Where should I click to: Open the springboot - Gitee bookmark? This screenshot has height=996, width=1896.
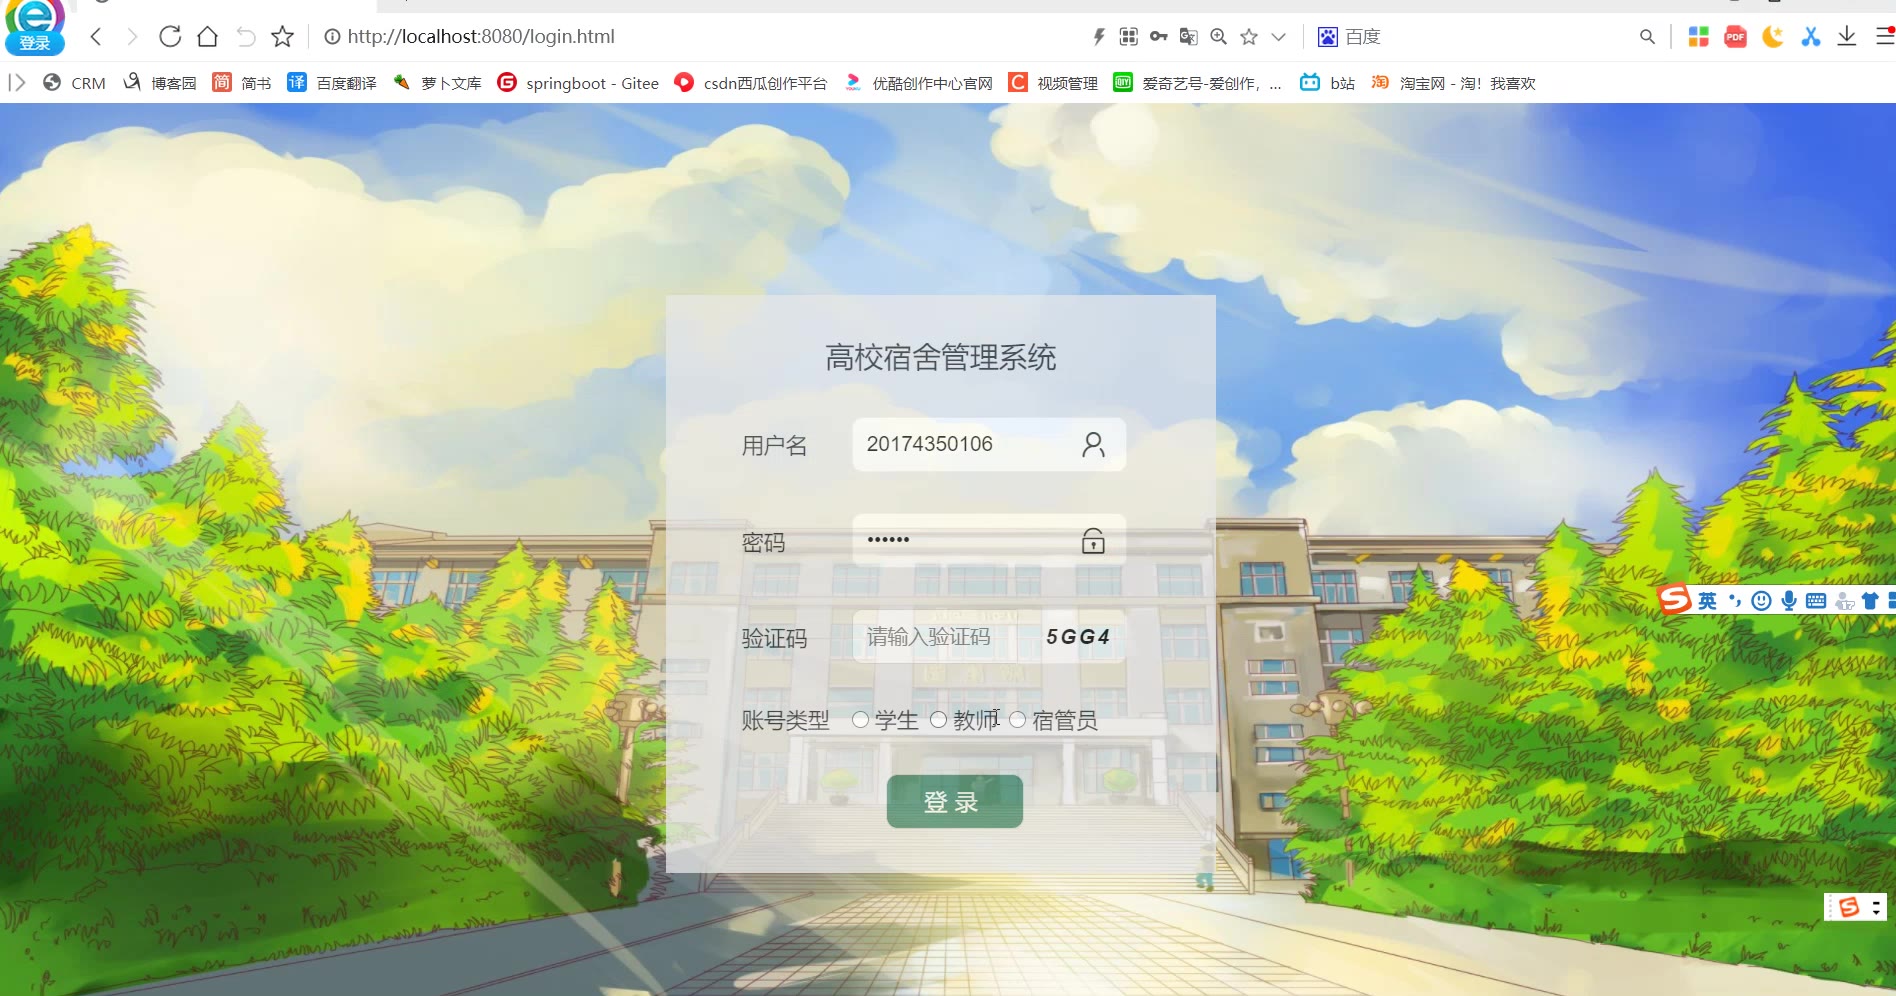pyautogui.click(x=578, y=83)
